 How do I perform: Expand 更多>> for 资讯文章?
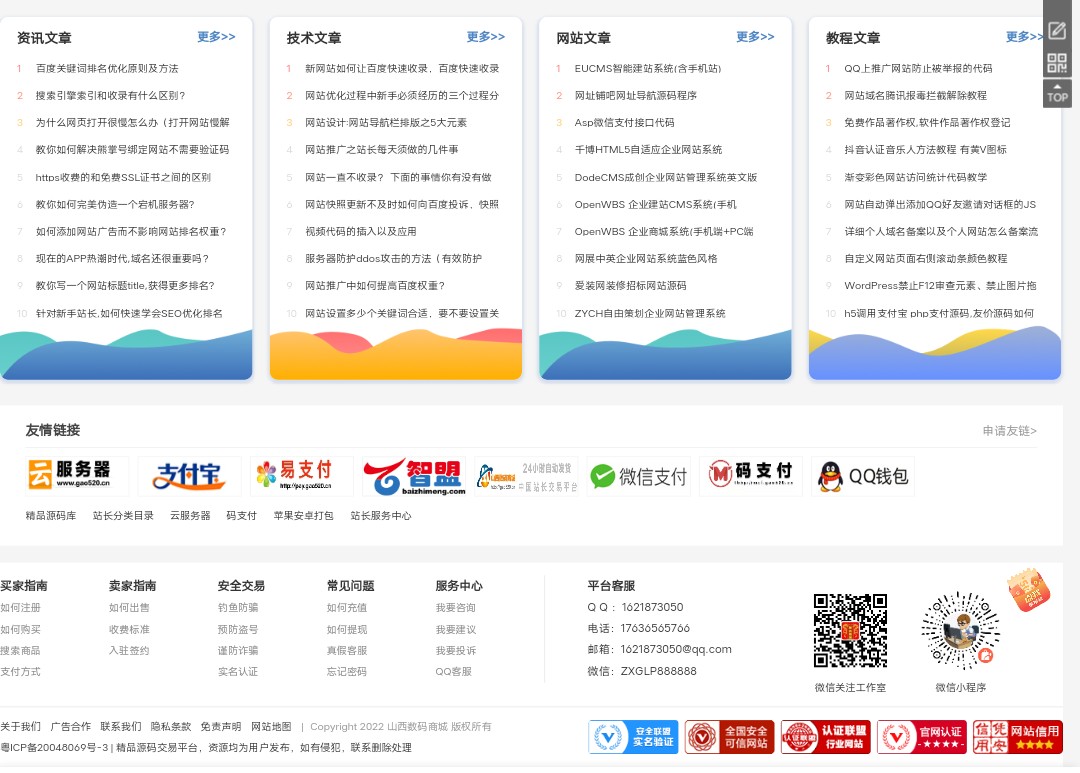[216, 37]
